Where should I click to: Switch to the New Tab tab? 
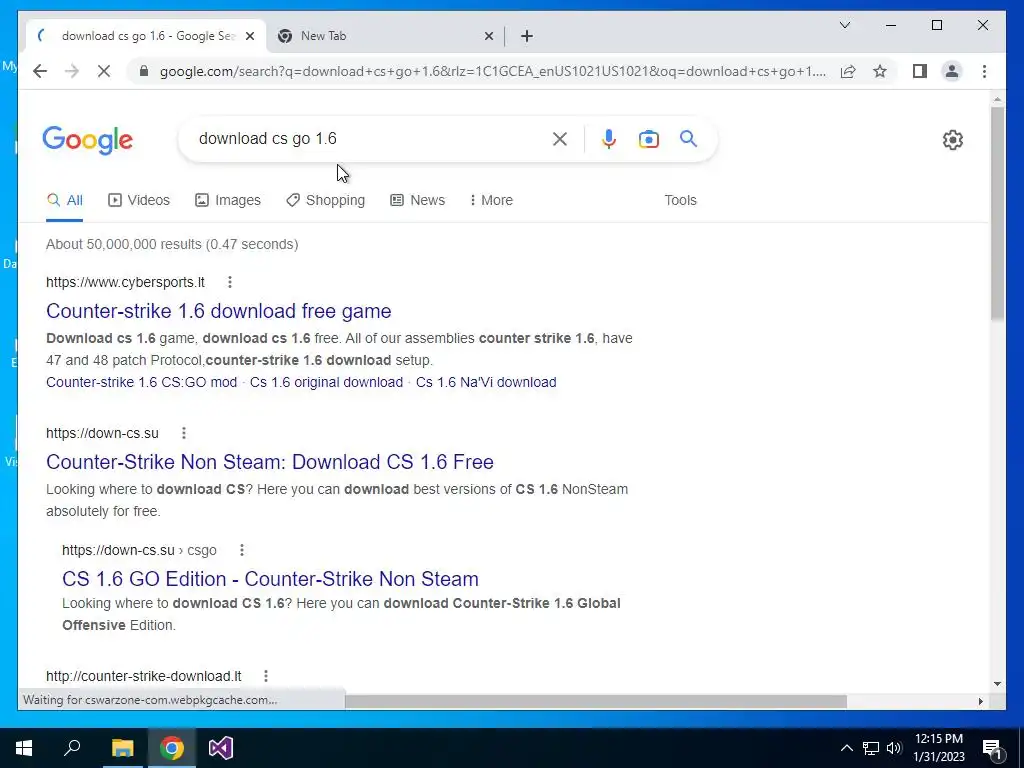coord(385,36)
